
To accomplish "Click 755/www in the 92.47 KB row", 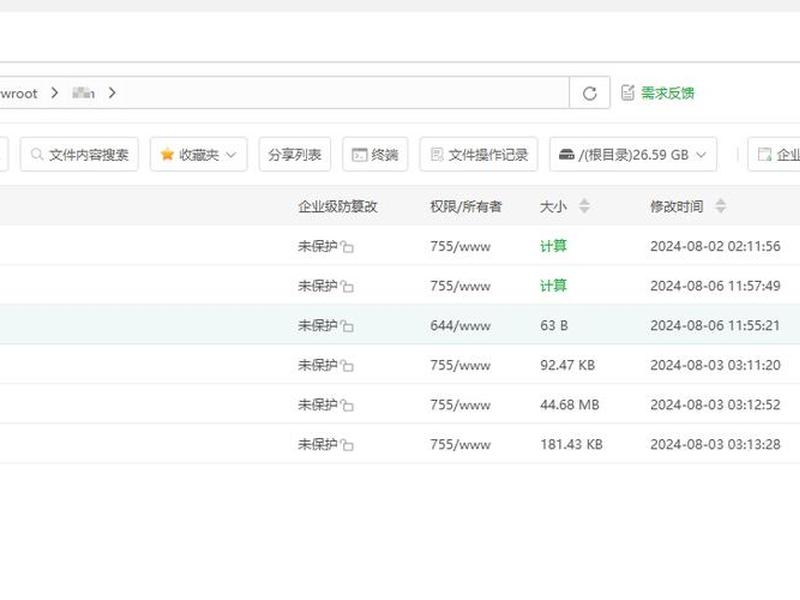I will click(x=460, y=365).
